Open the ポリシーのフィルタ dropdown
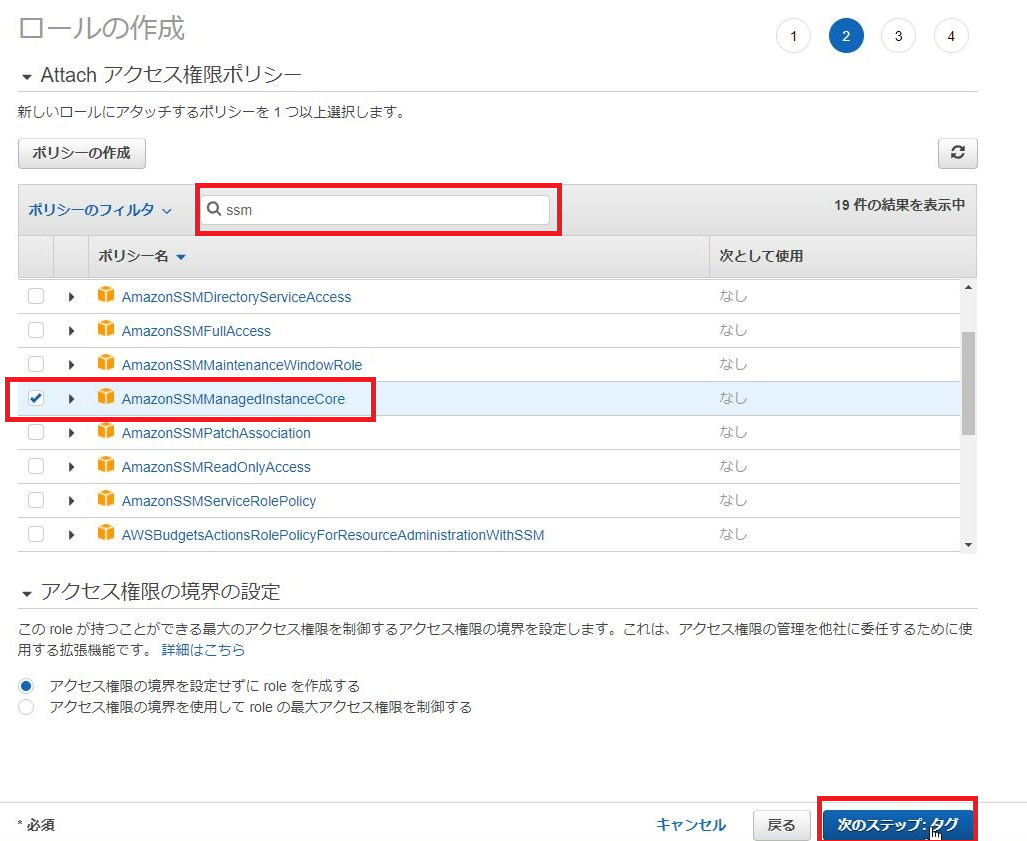Viewport: 1027px width, 841px height. (x=100, y=210)
